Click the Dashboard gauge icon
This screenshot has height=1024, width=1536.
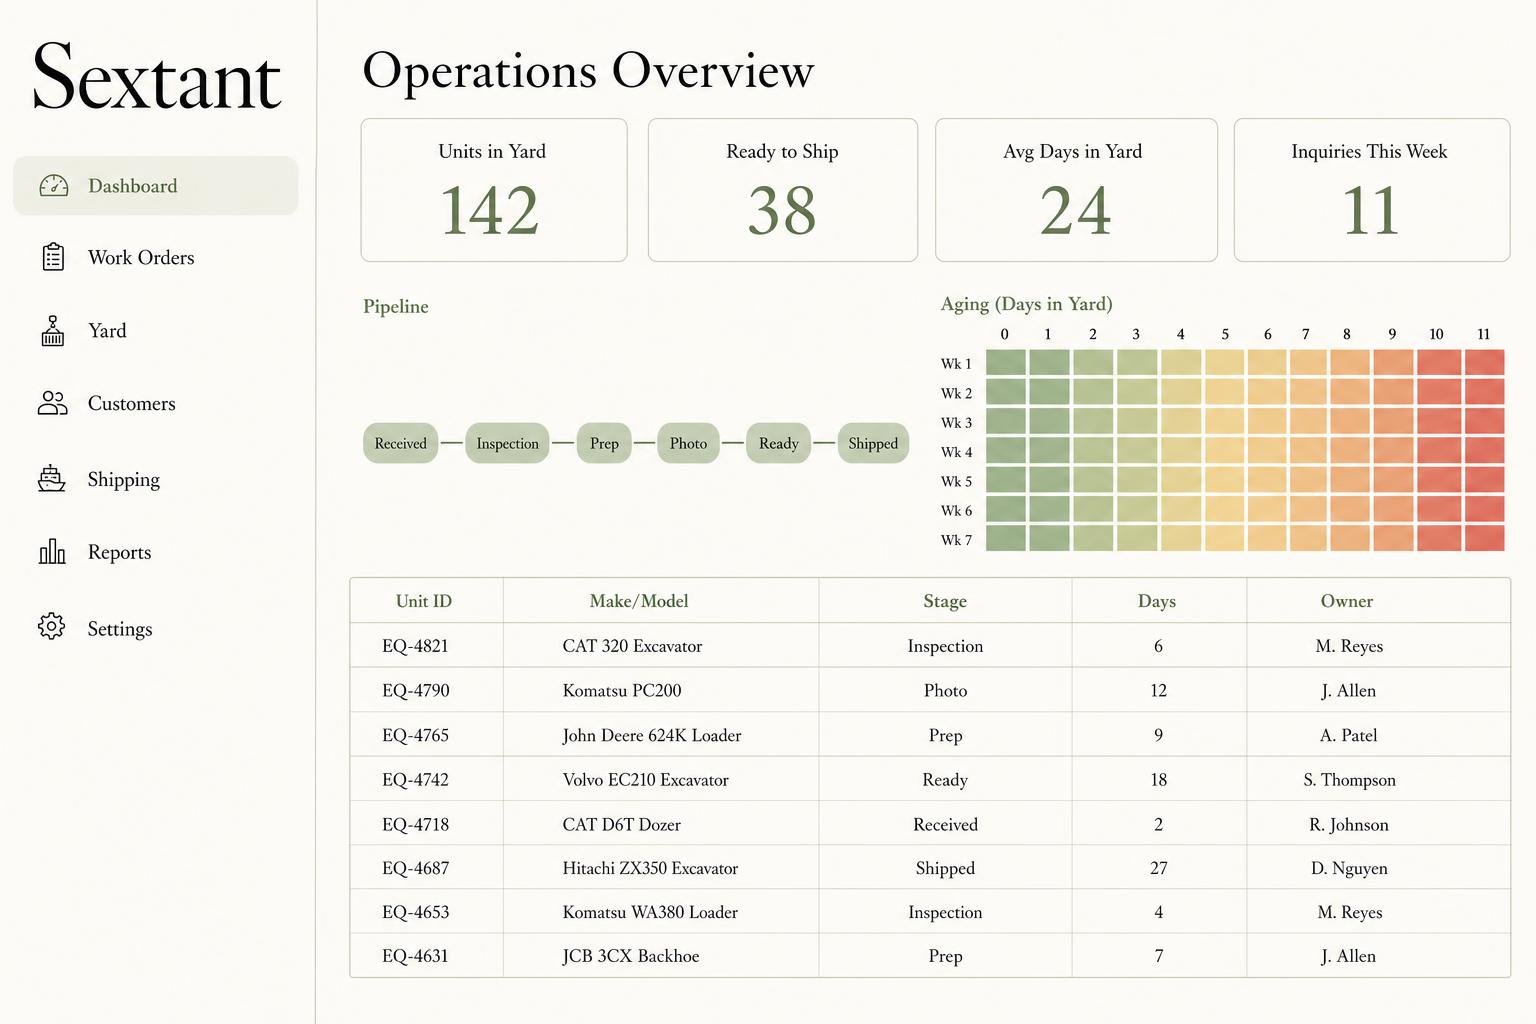coord(53,186)
